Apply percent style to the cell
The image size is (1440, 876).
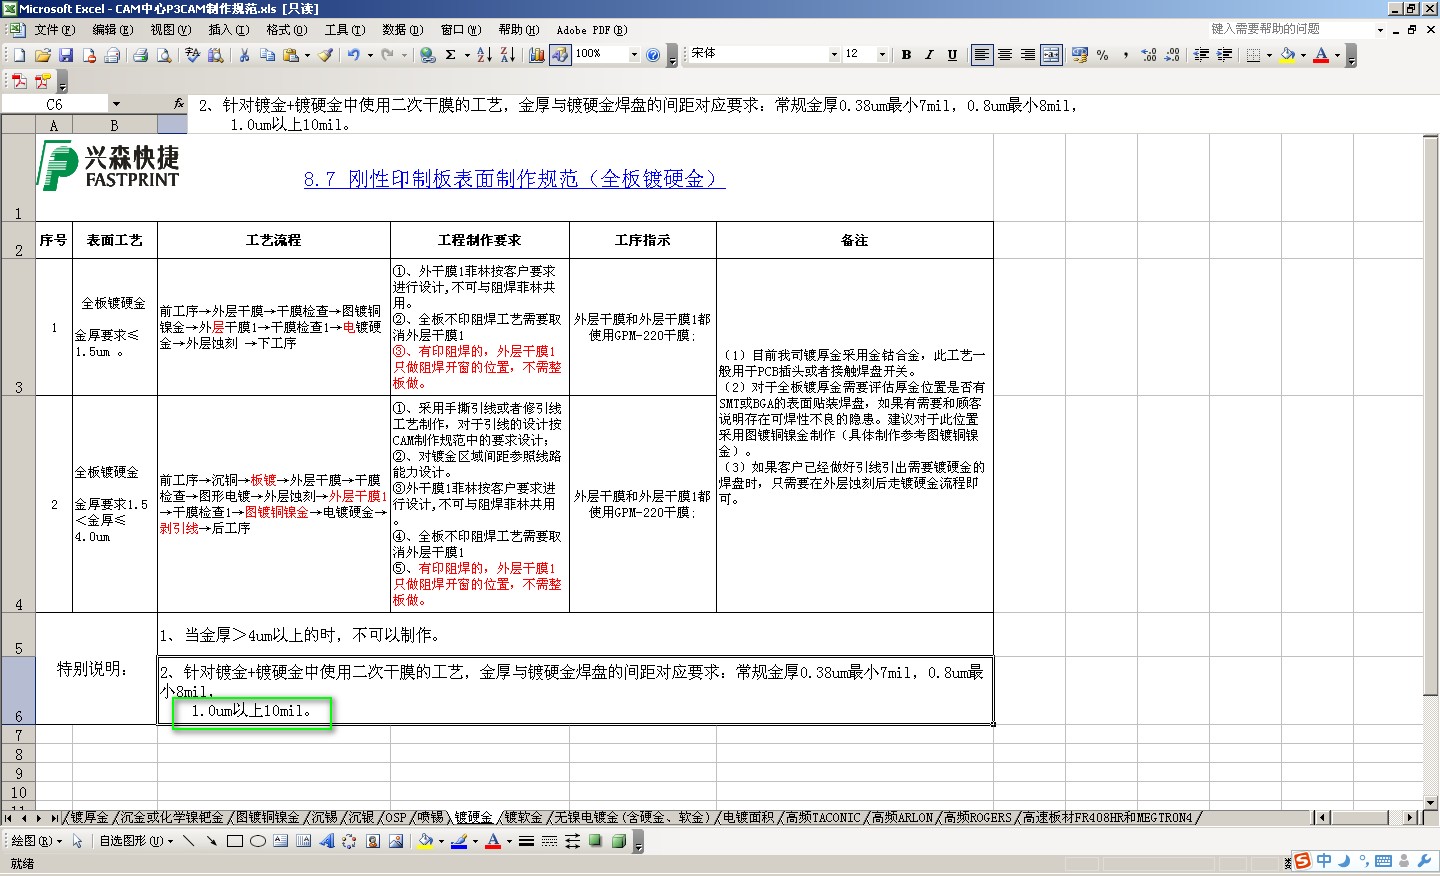(1103, 55)
